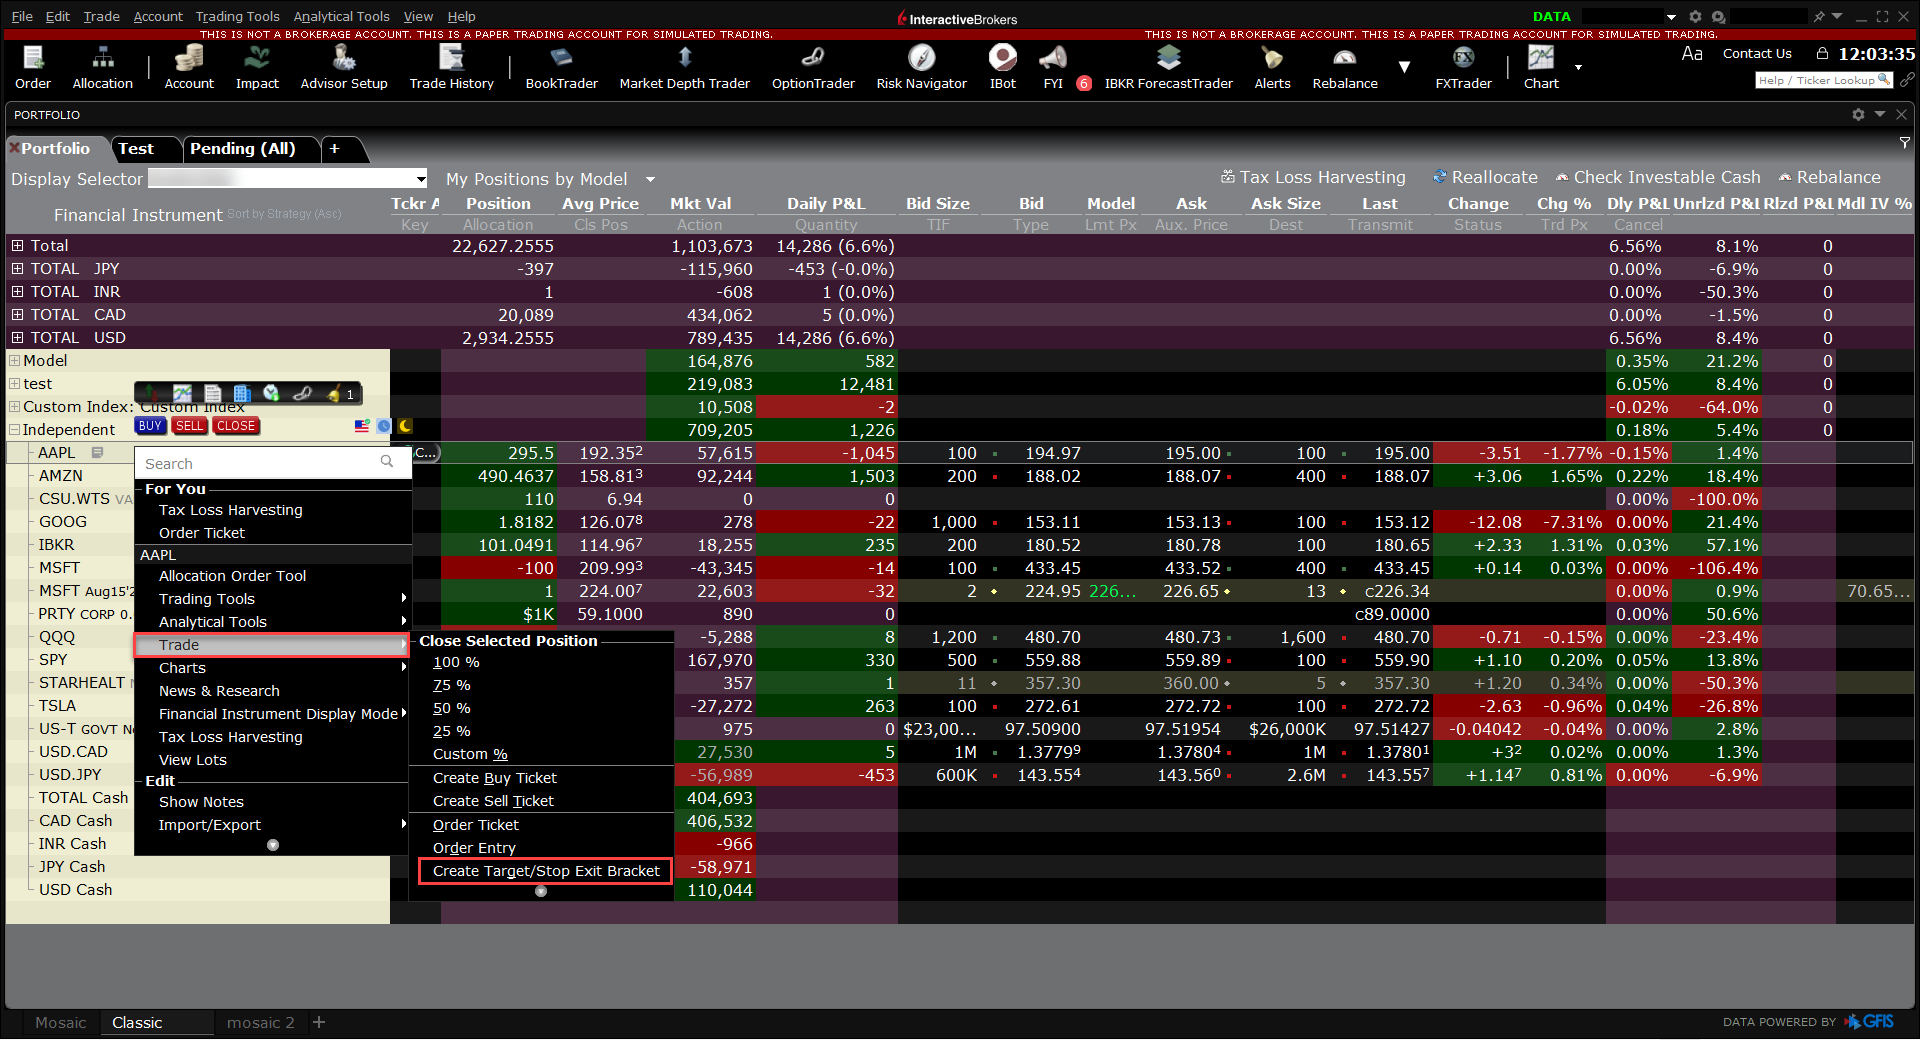Open global configuration gear in title bar
This screenshot has height=1040, width=1920.
click(1695, 17)
